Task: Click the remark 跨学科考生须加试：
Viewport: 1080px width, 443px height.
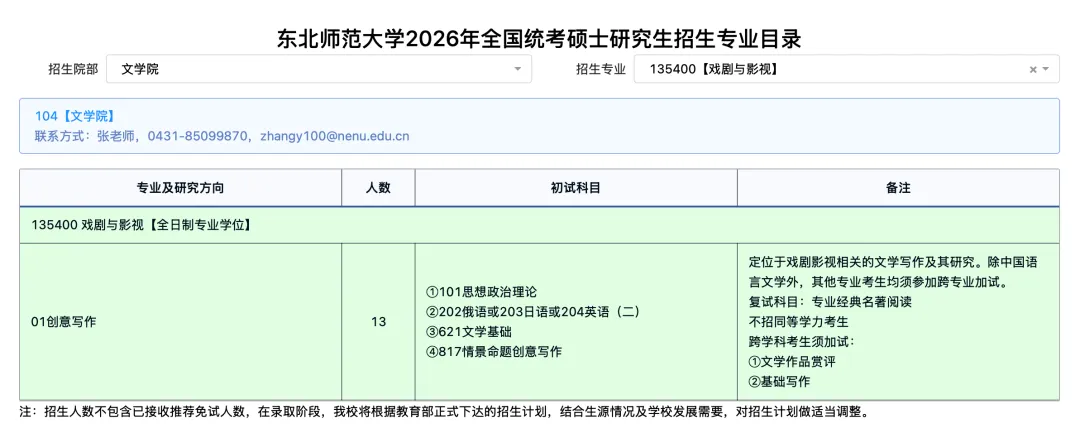Action: [x=801, y=342]
